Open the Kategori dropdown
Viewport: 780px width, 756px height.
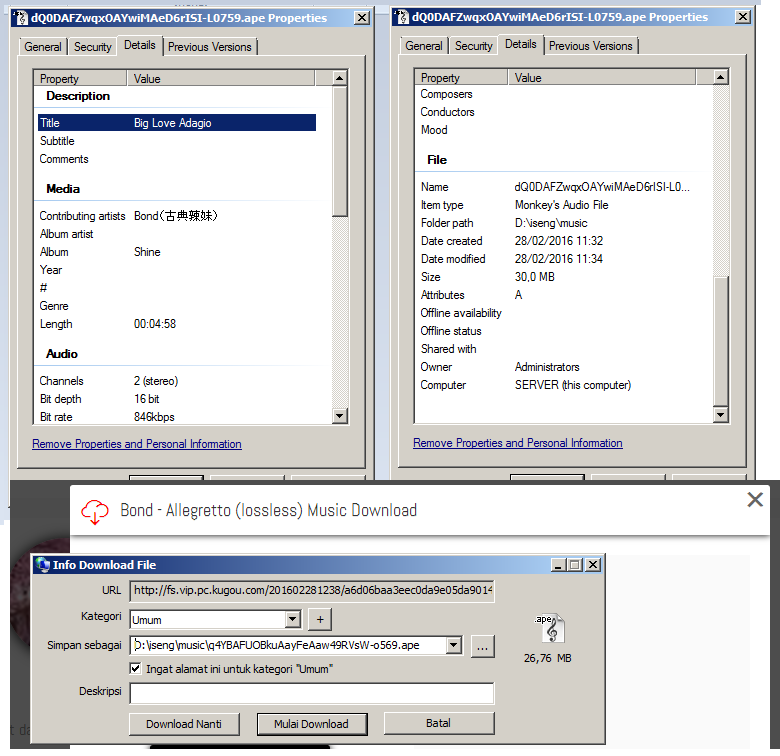click(293, 620)
